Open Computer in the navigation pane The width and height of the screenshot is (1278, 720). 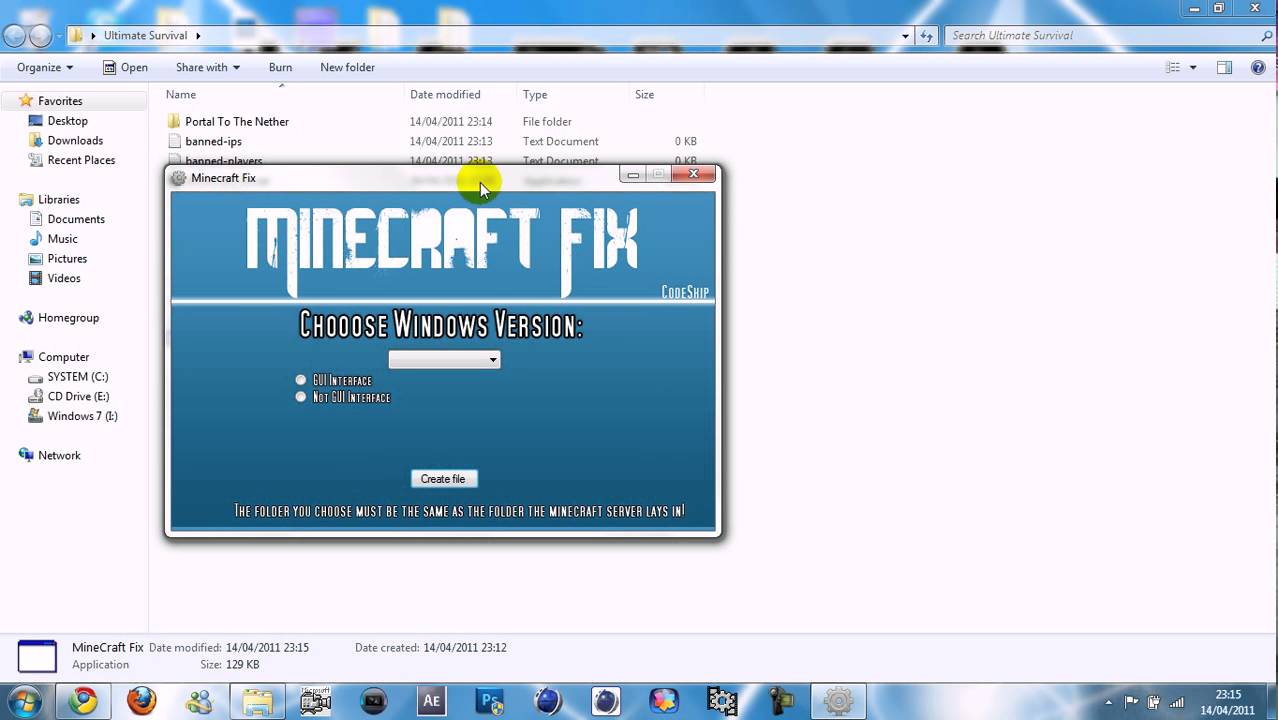(x=64, y=357)
